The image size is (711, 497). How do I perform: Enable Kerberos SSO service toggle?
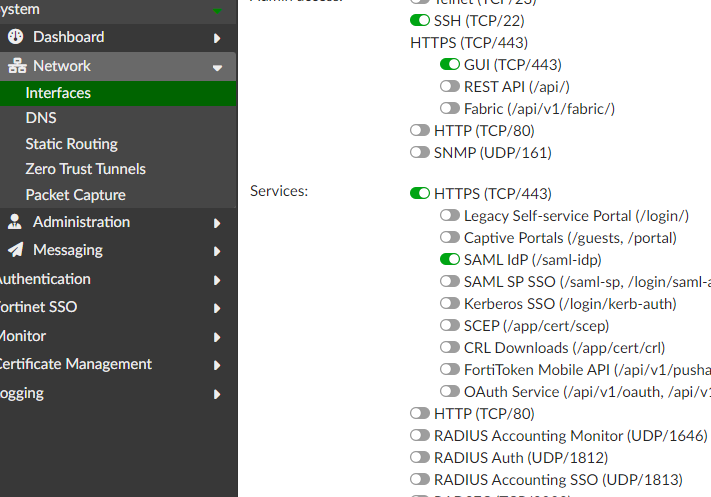450,303
